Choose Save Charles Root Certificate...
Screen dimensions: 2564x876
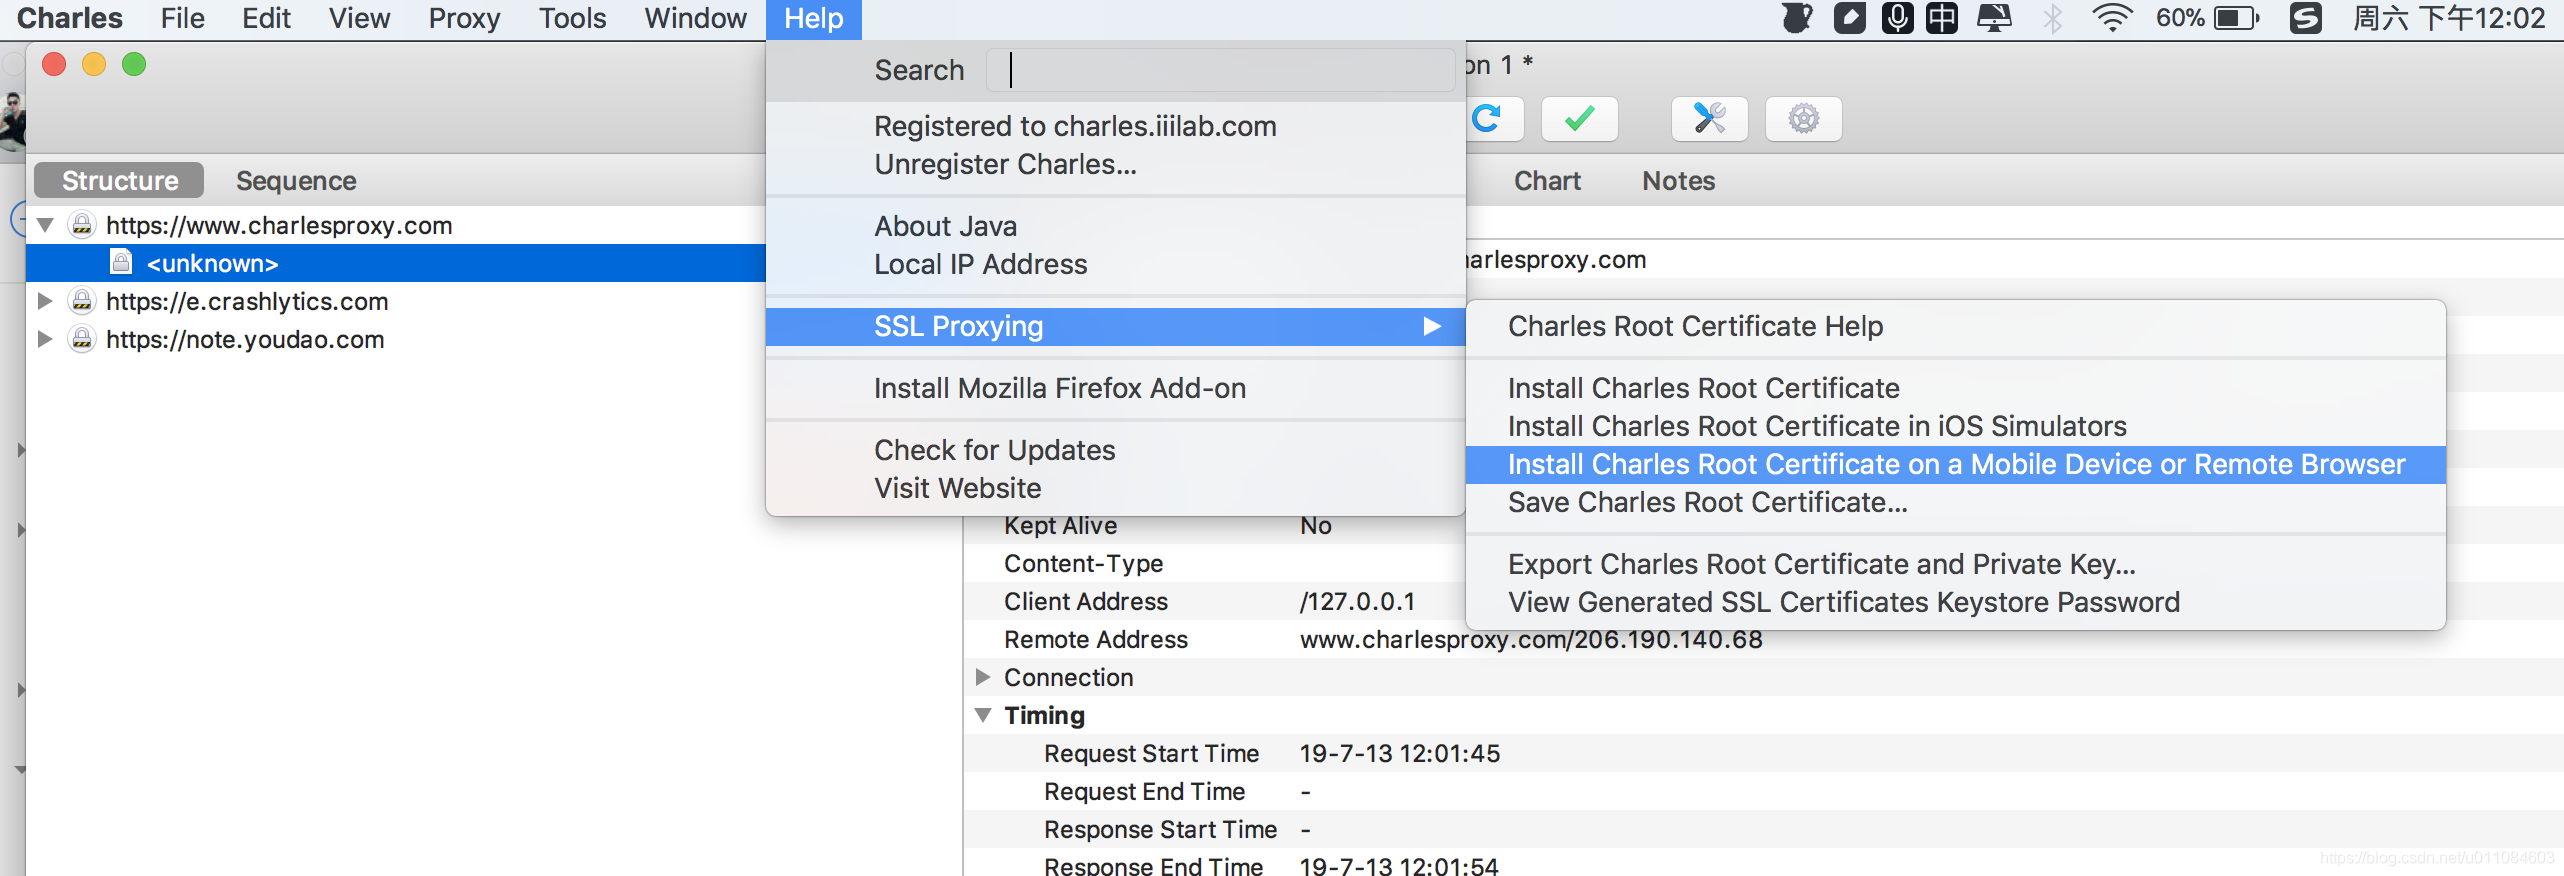point(1955,502)
